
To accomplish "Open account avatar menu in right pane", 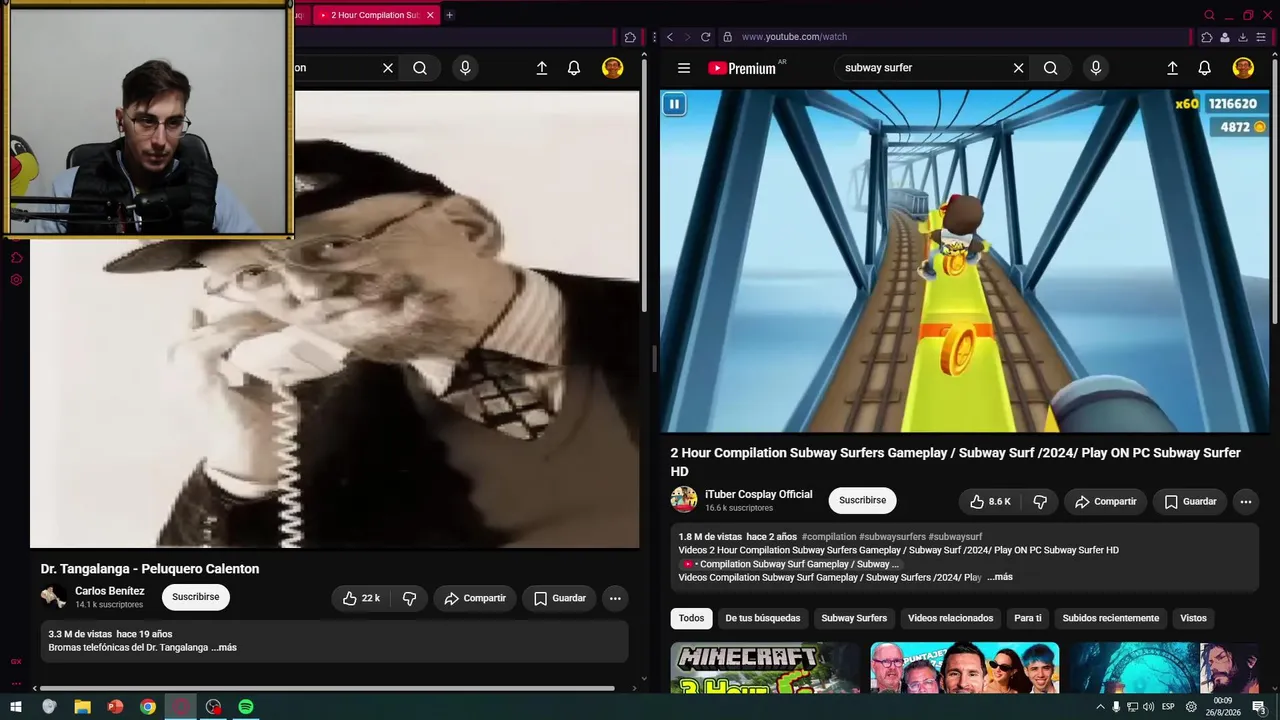I will click(x=1243, y=68).
